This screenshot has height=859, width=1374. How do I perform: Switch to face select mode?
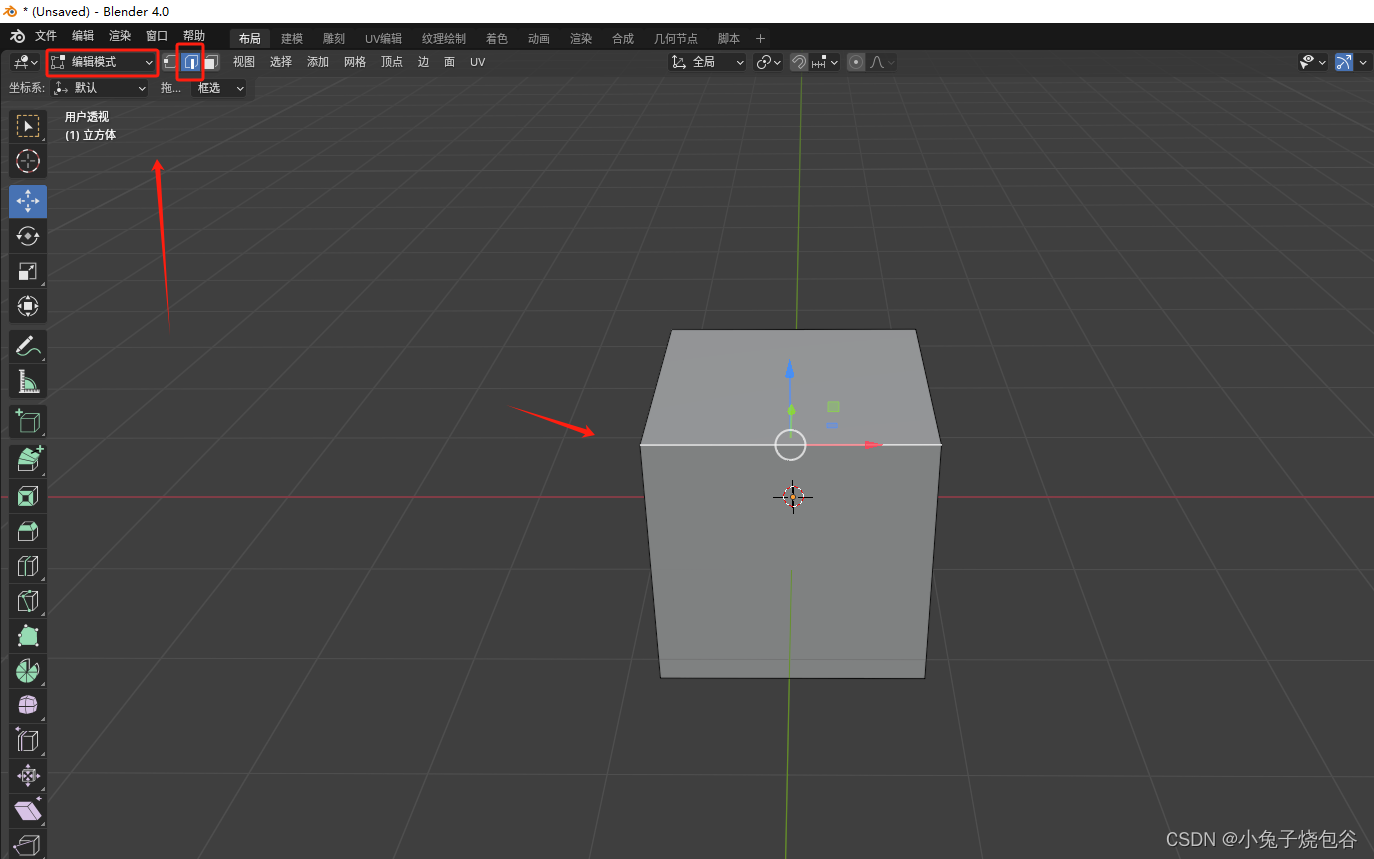pos(210,62)
